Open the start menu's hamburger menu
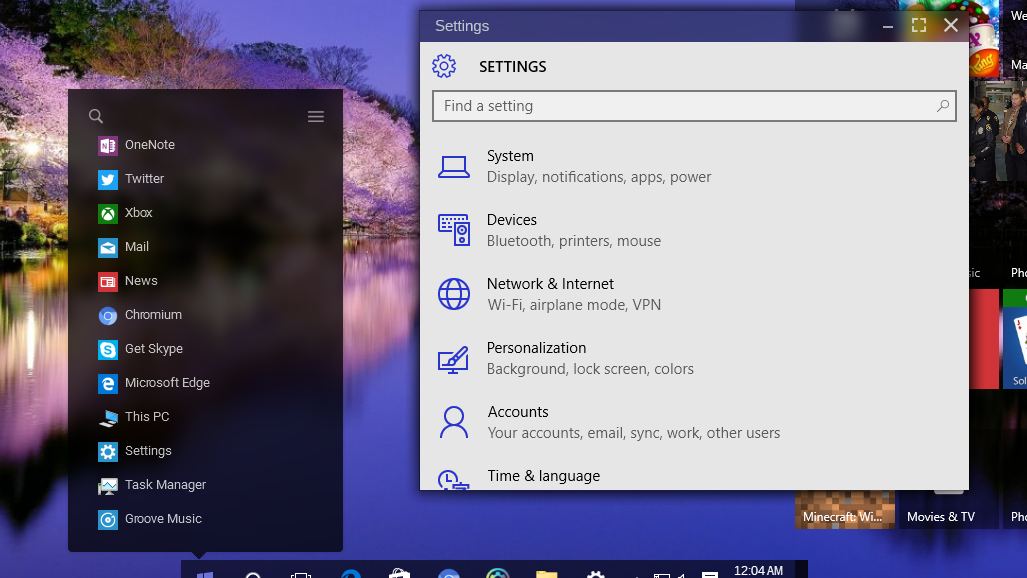 [316, 117]
